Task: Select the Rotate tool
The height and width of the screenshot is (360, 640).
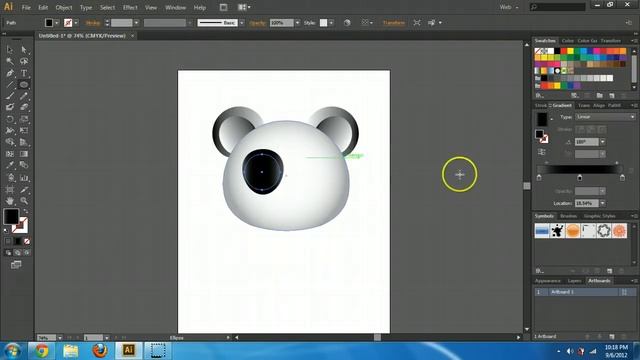Action: [x=10, y=119]
